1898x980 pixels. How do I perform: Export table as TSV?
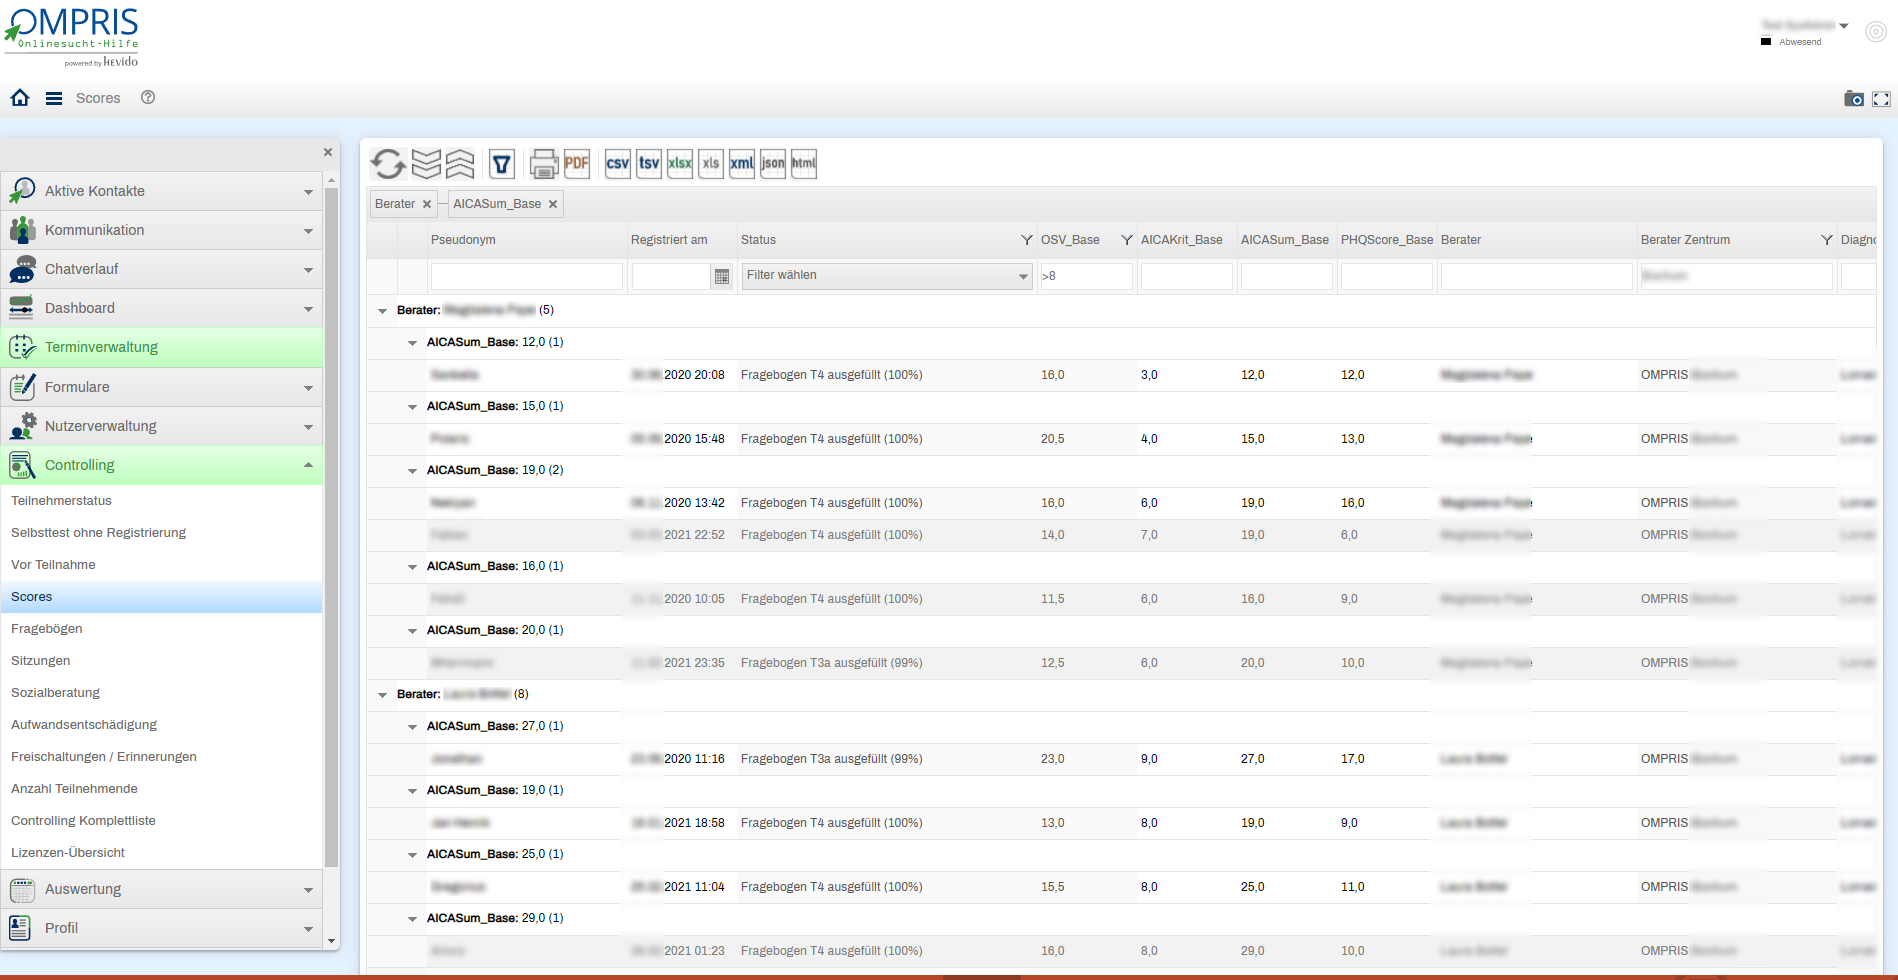tap(649, 163)
